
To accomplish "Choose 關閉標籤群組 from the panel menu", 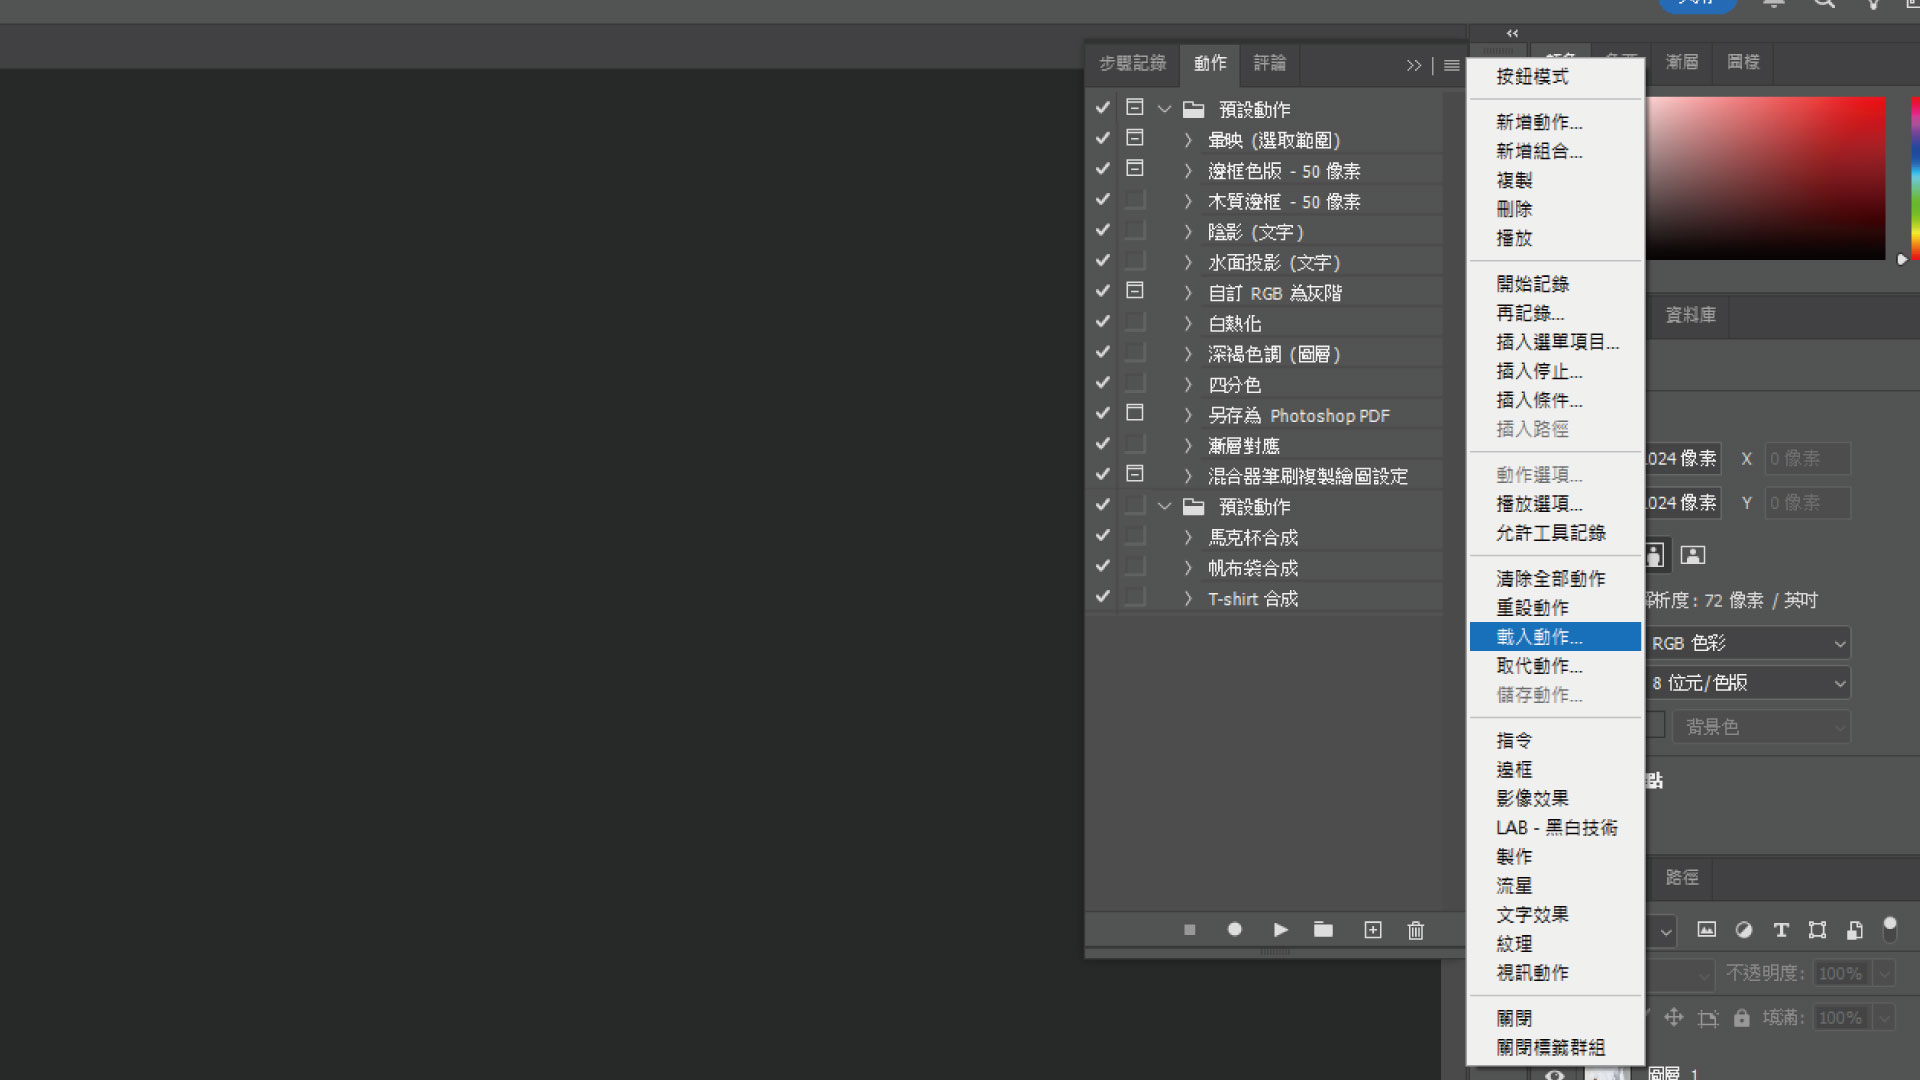I will click(1555, 1048).
